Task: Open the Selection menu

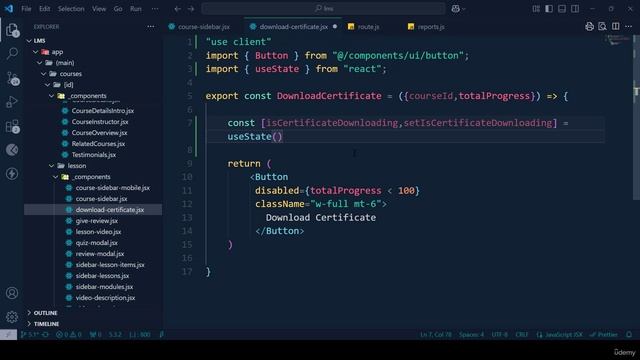Action: (71, 9)
